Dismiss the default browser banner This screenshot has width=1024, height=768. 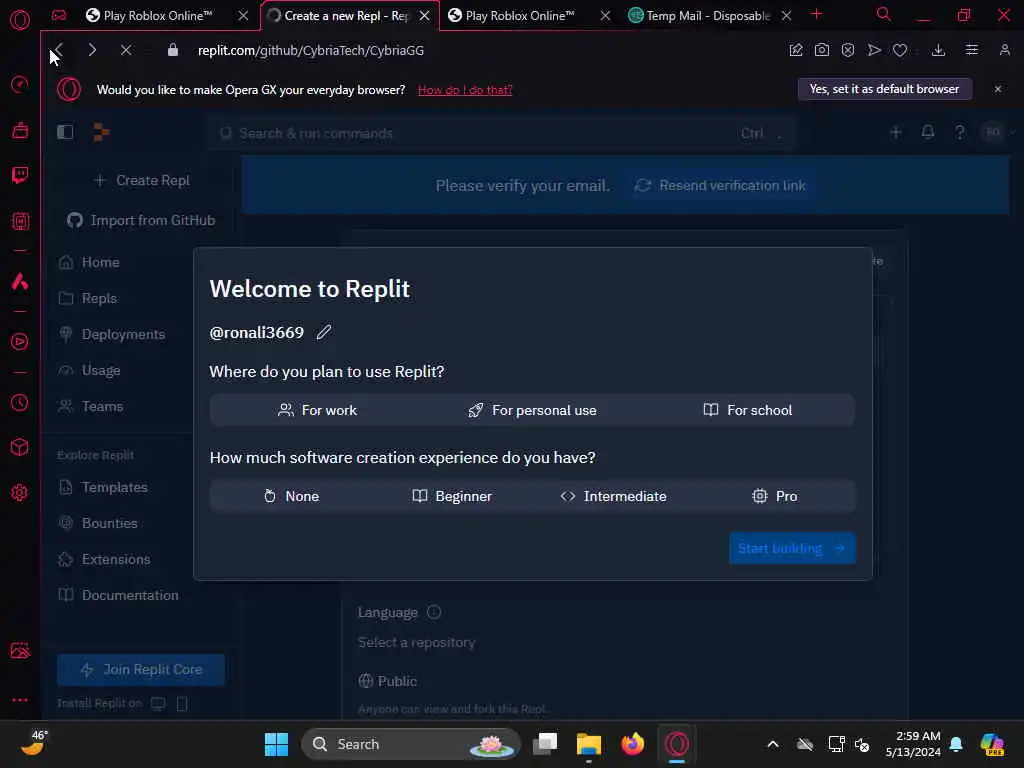[x=998, y=89]
